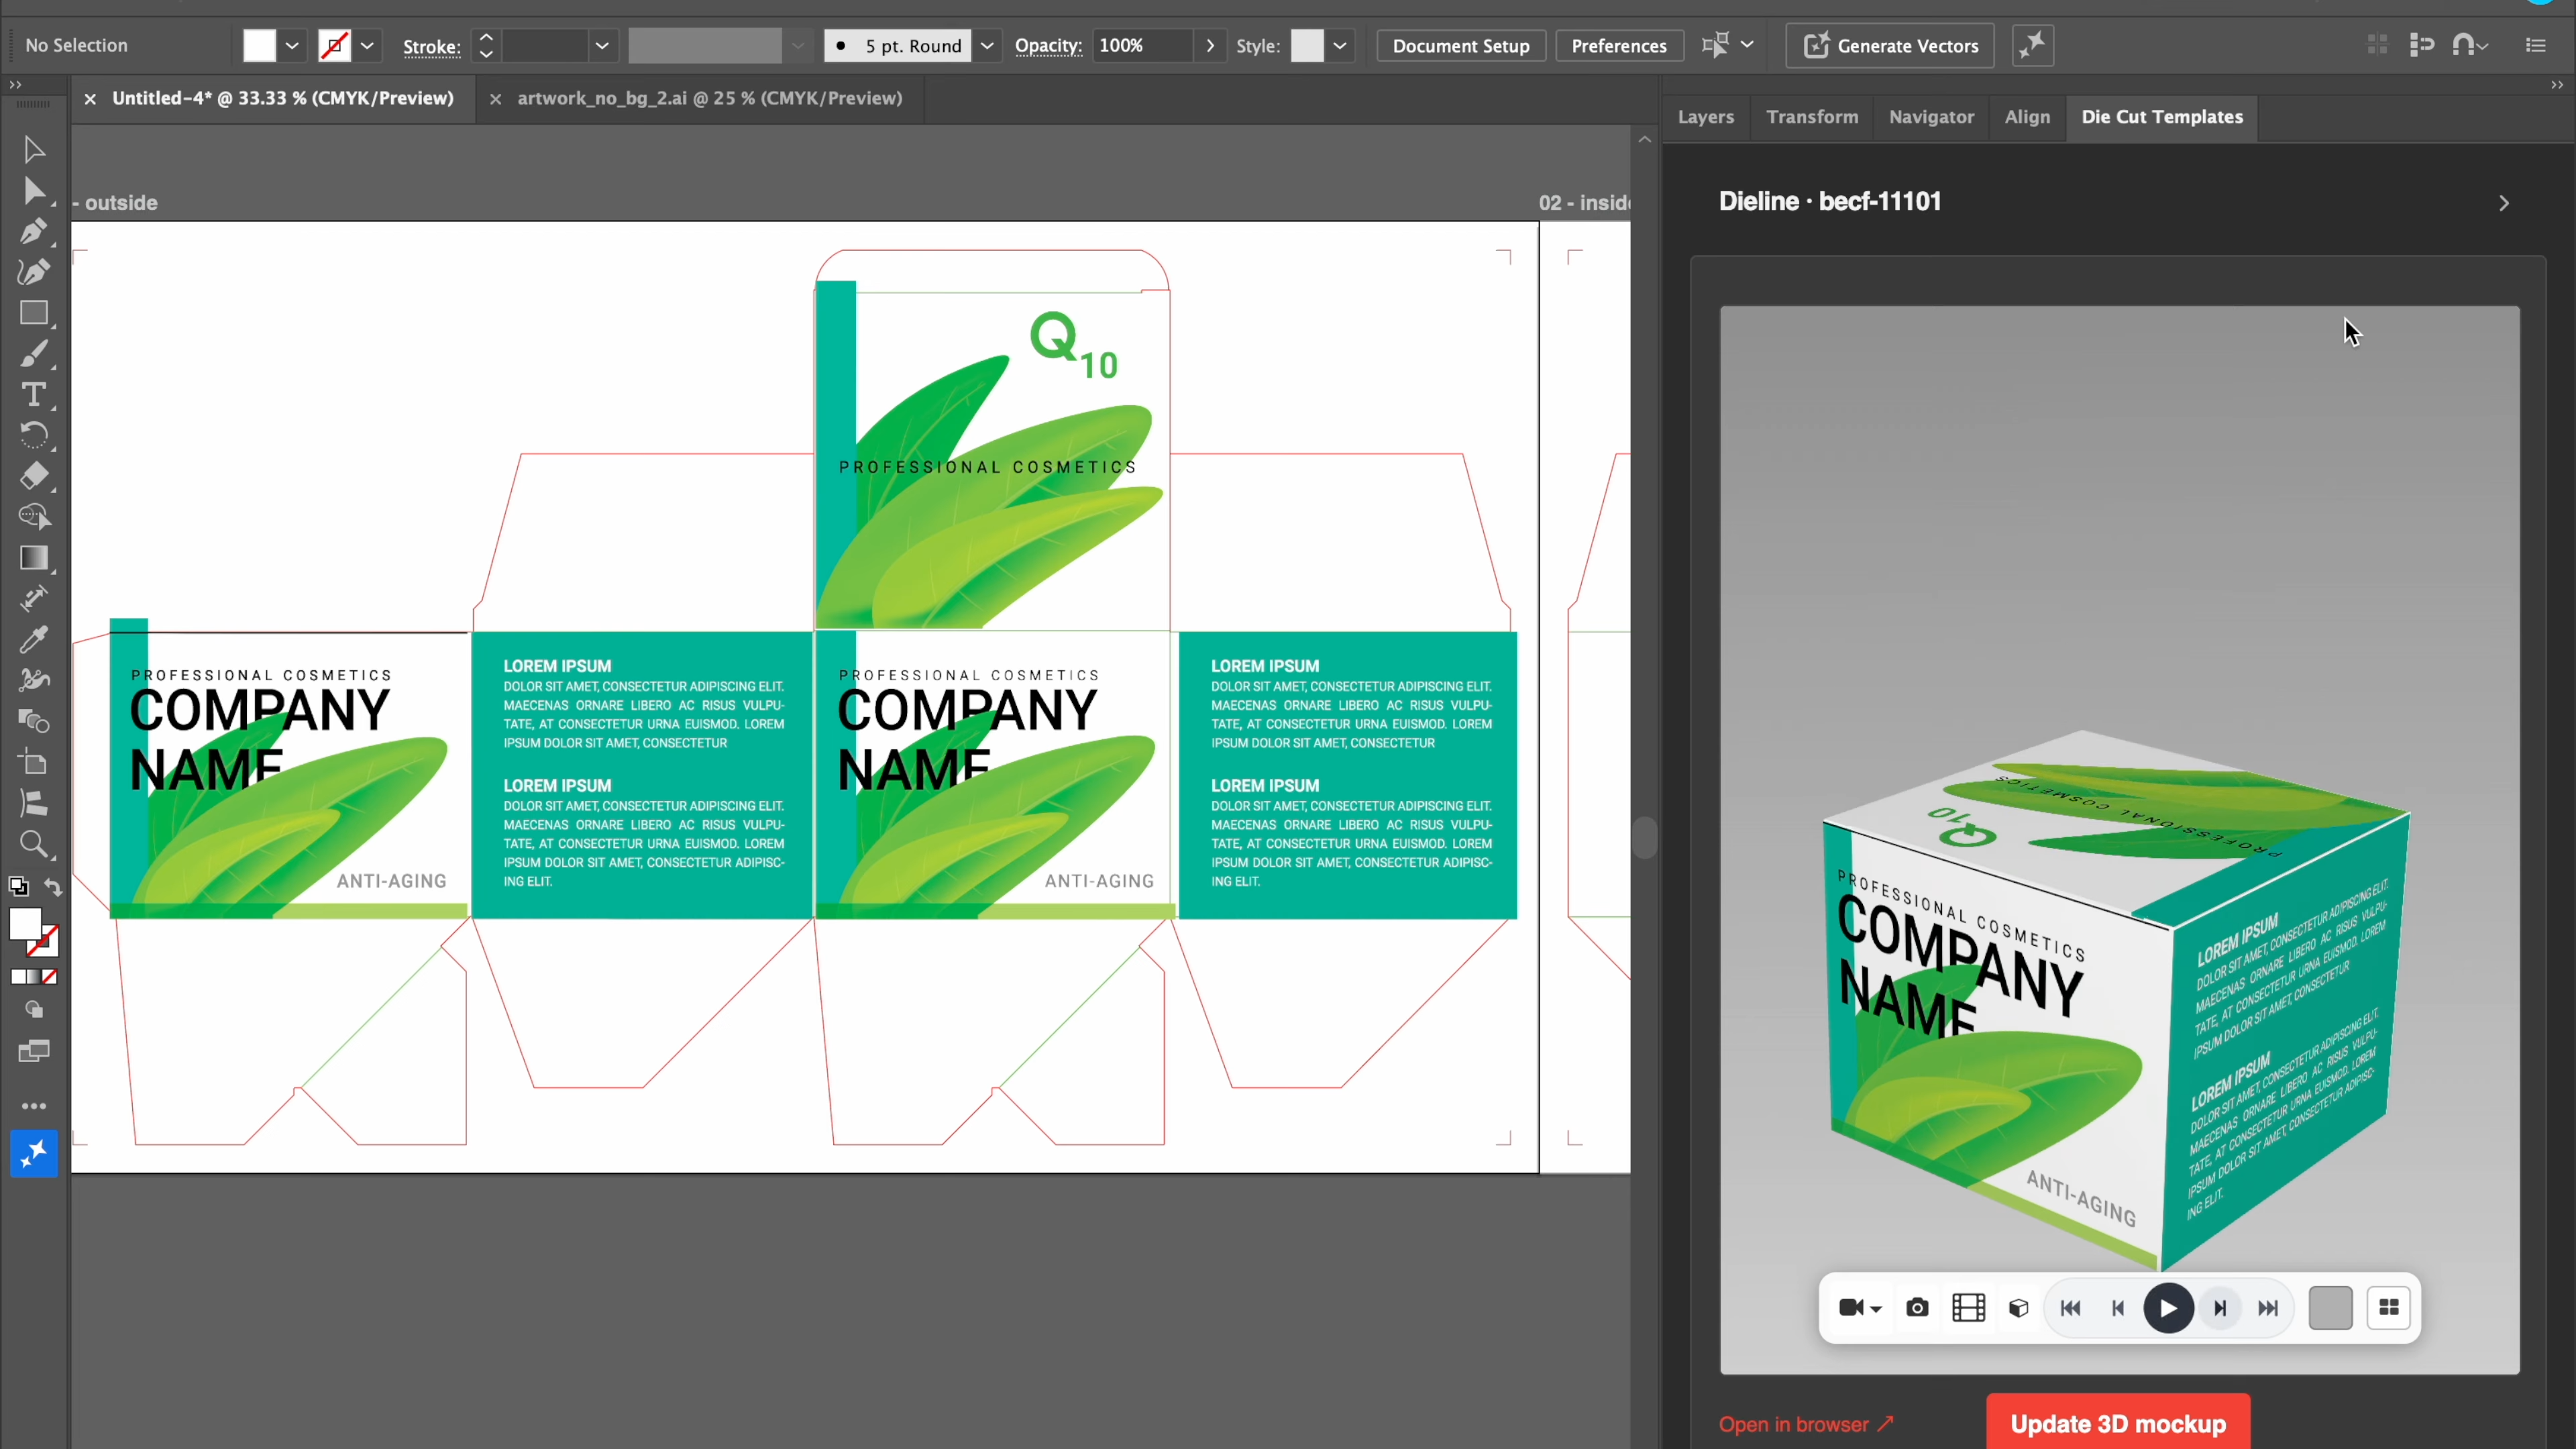Toggle the grid view button in mockup player

pos(2389,1308)
